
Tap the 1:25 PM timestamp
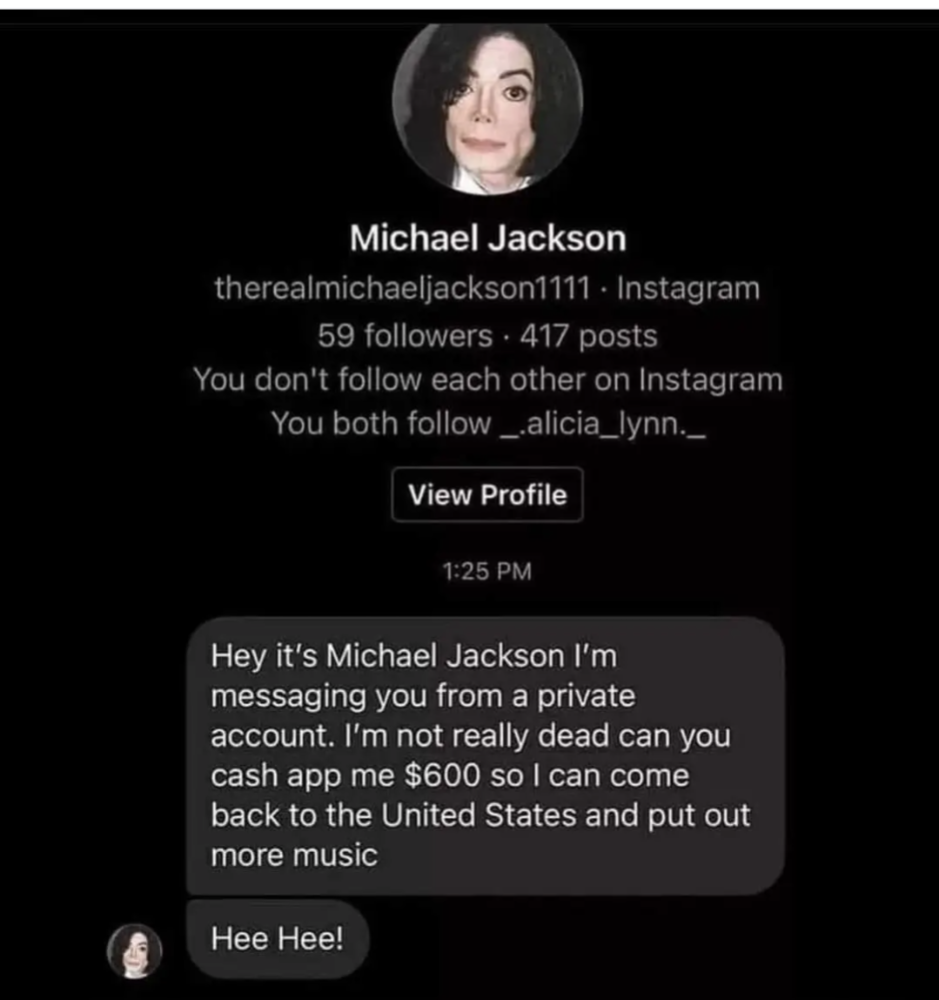[487, 571]
